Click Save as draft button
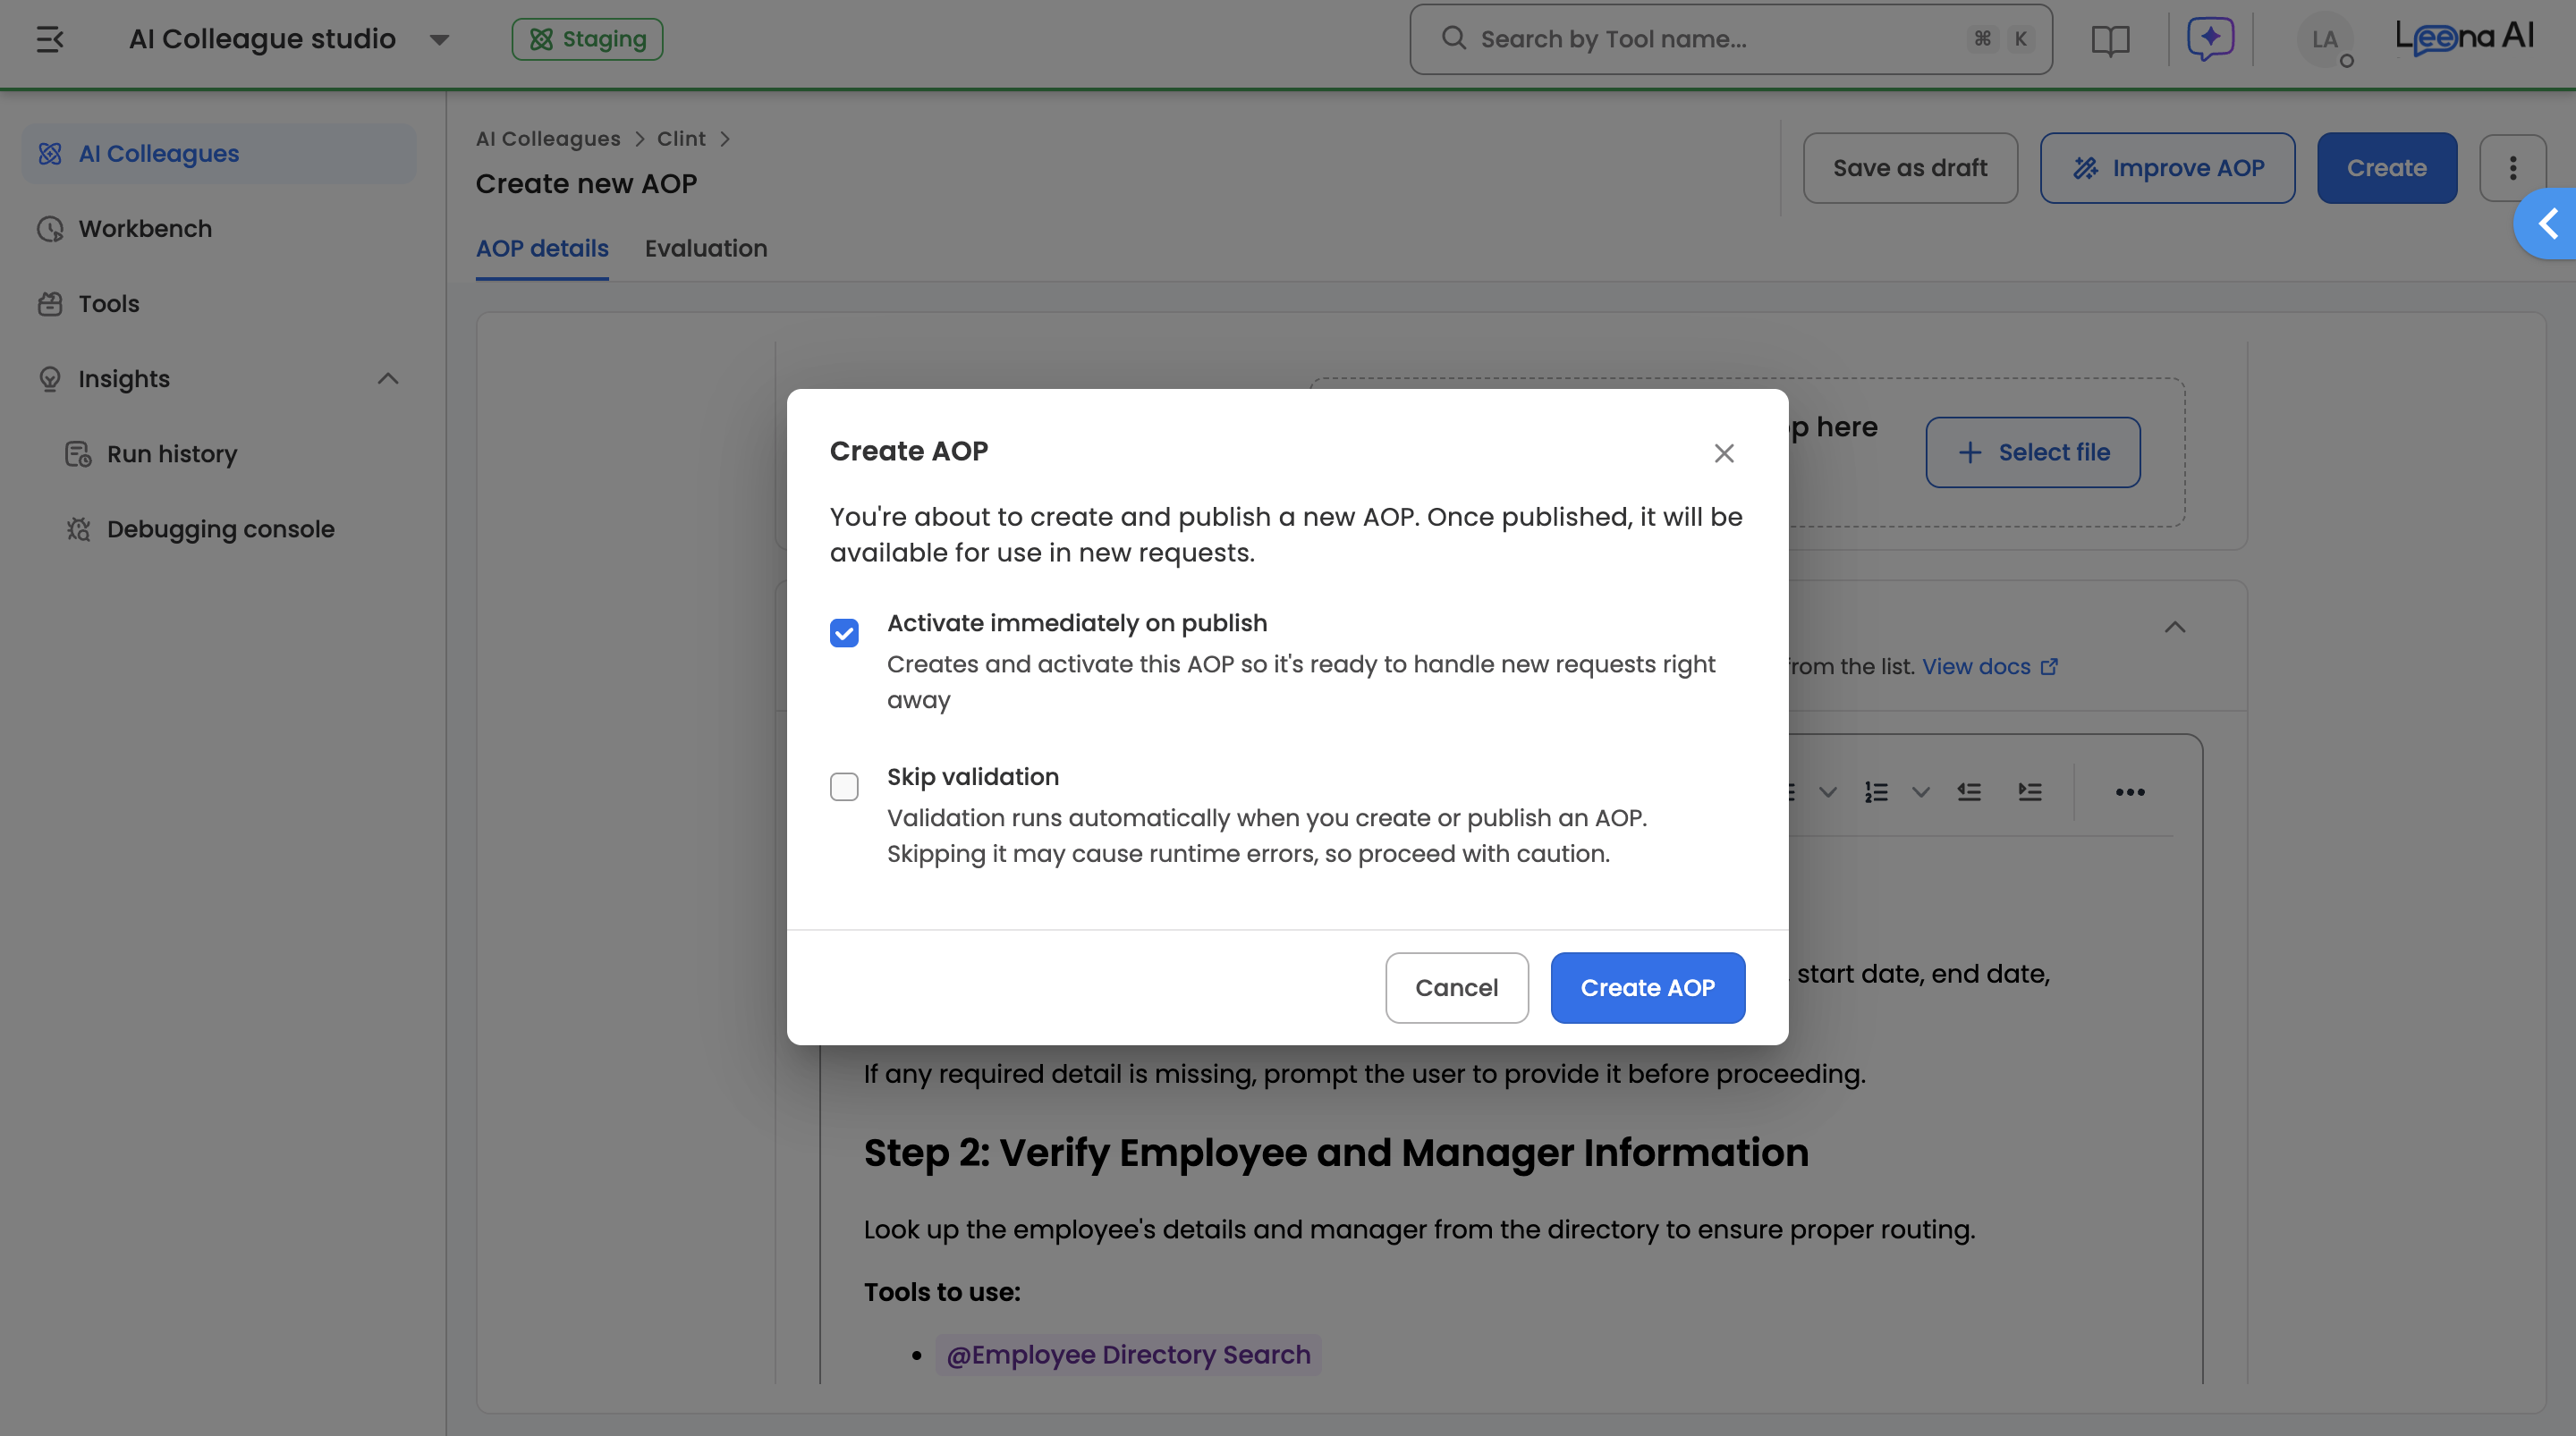The image size is (2576, 1436). [x=1910, y=168]
